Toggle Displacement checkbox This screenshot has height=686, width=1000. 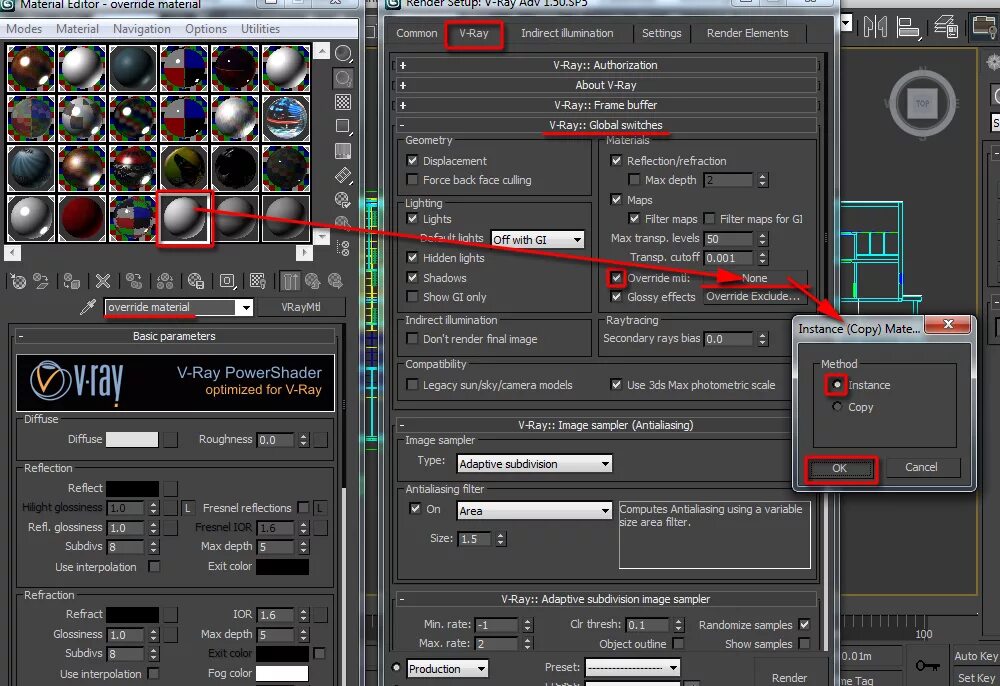pyautogui.click(x=413, y=161)
